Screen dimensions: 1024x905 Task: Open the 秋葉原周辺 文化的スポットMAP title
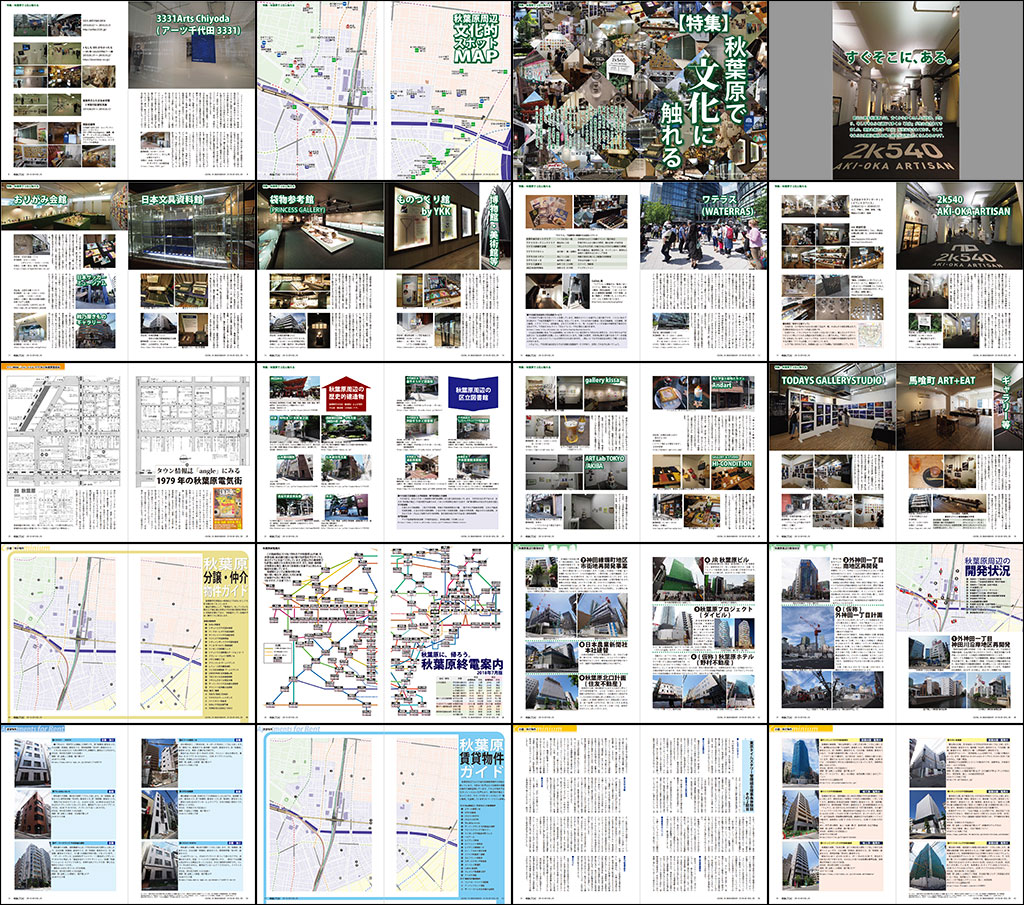[x=476, y=38]
